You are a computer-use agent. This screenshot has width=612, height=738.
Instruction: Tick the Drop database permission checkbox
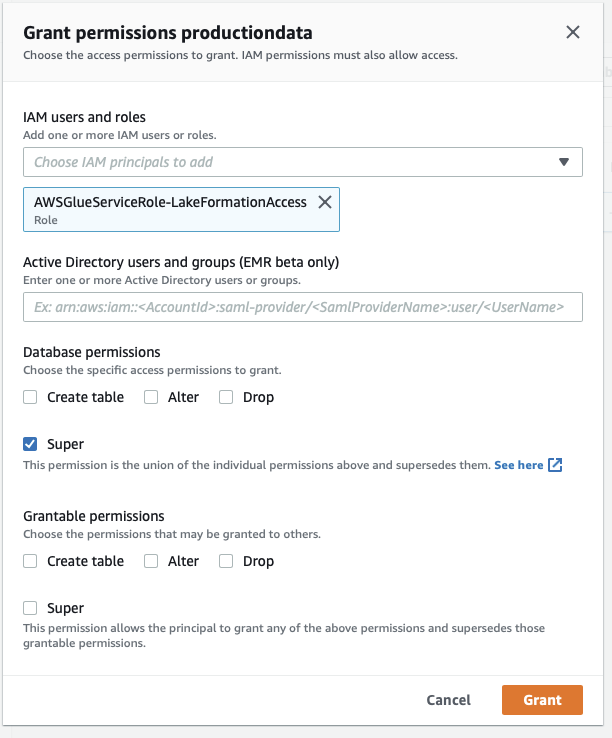[226, 397]
